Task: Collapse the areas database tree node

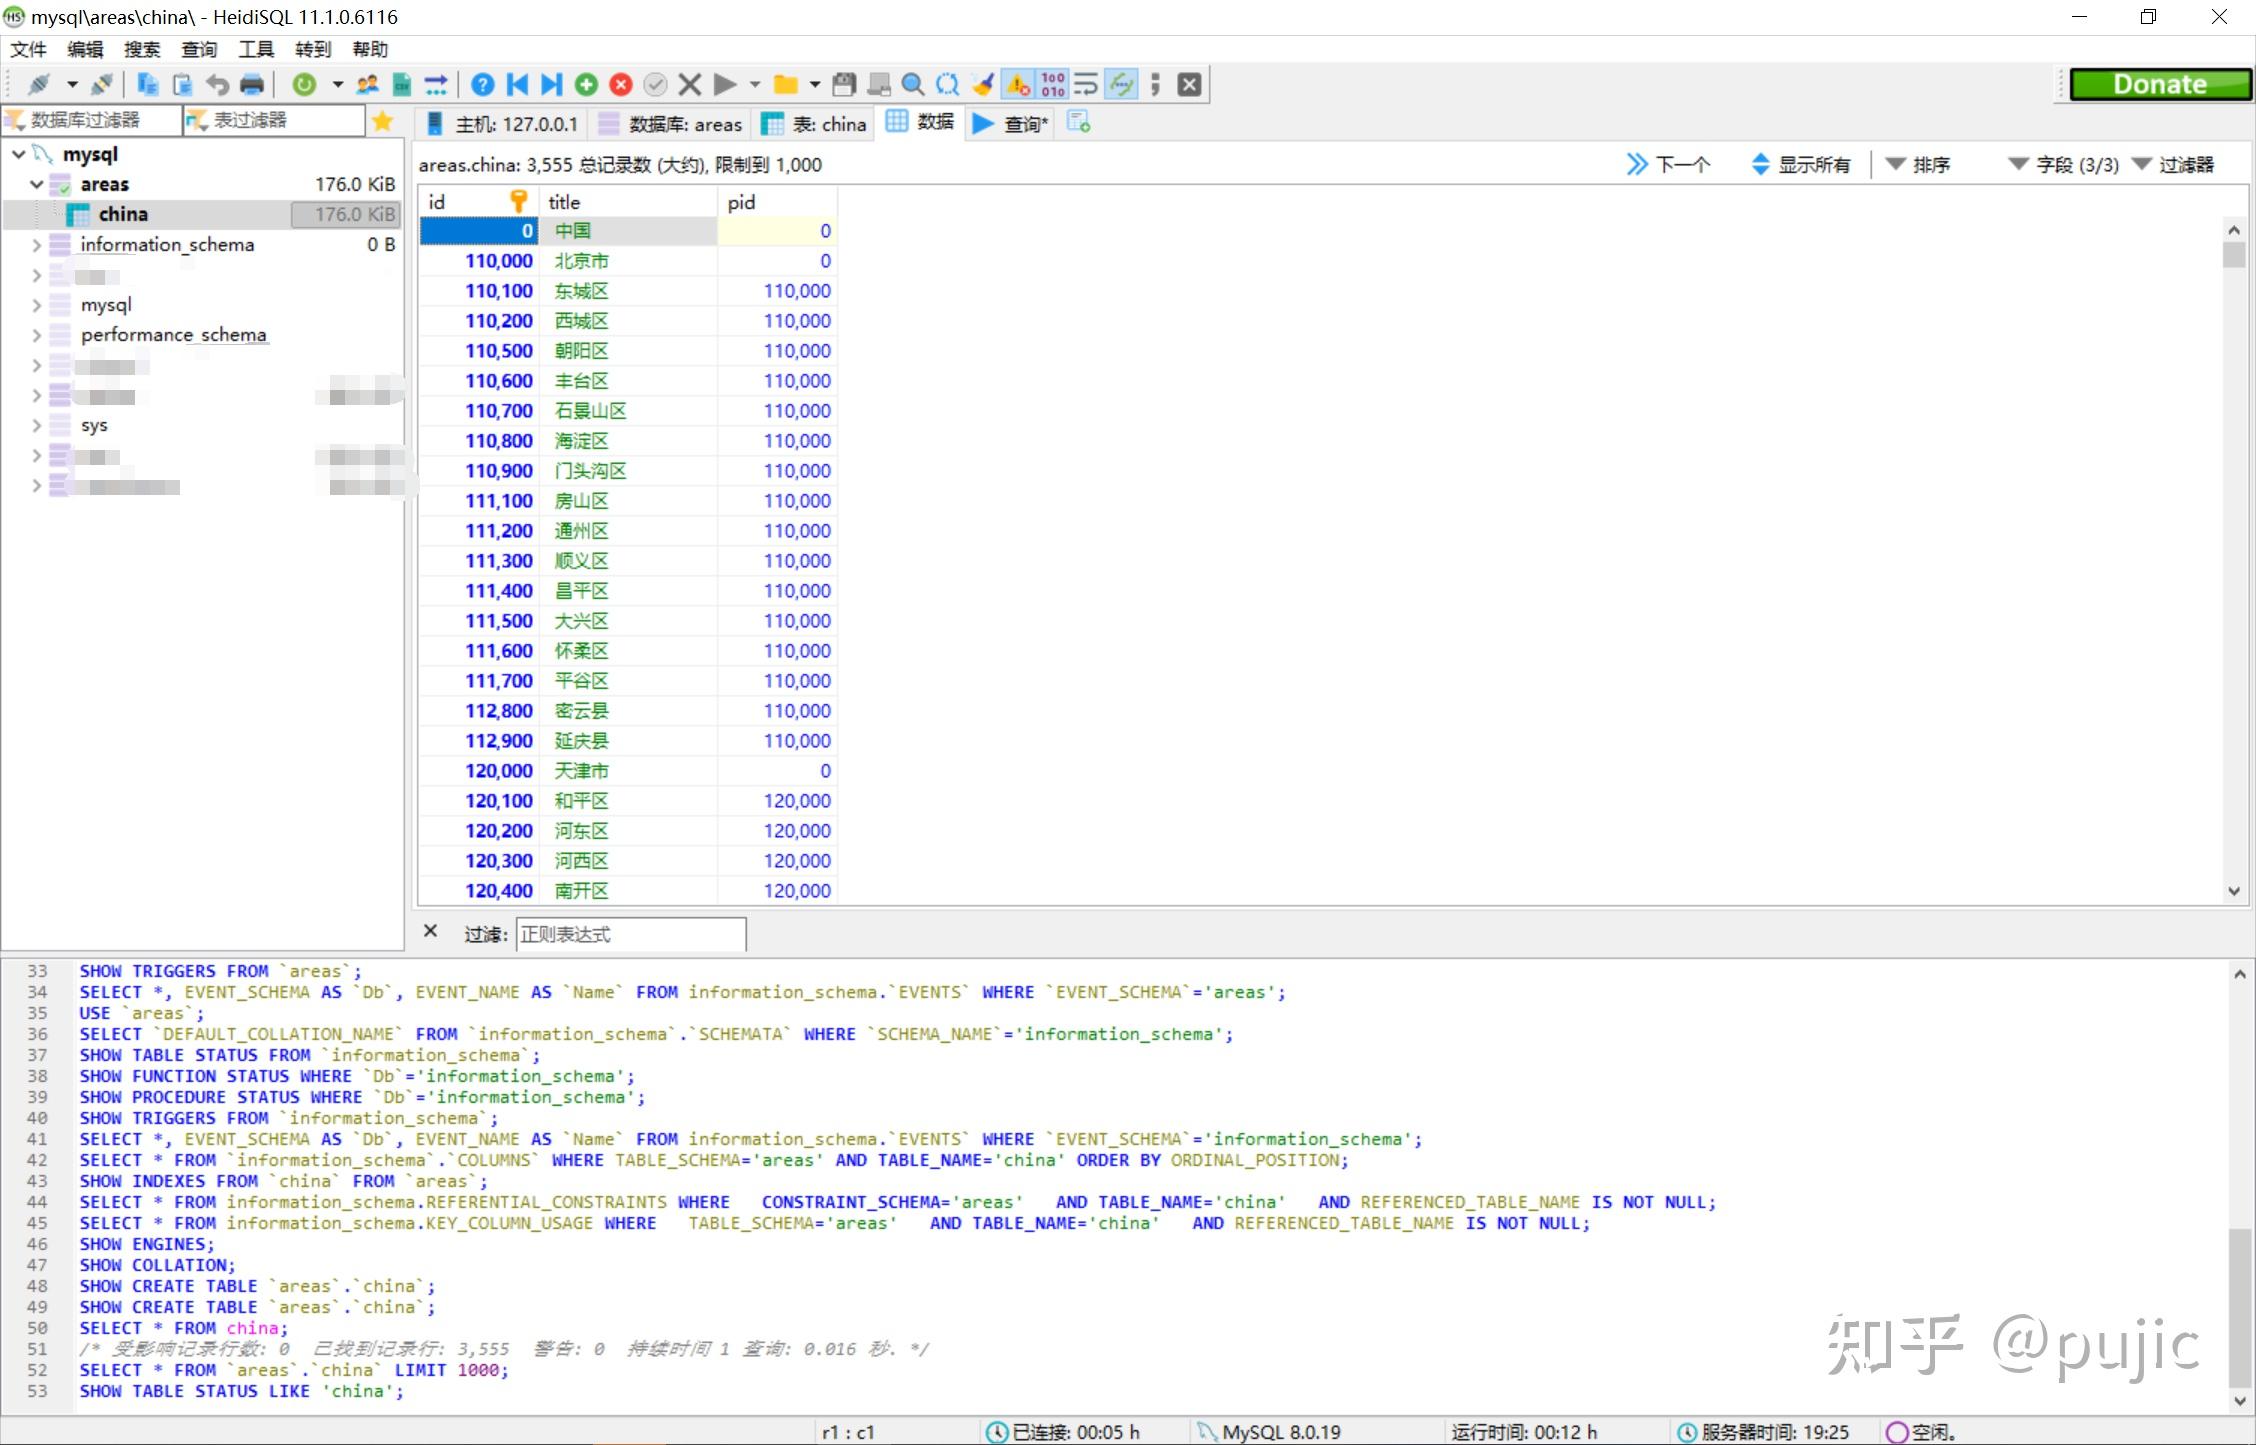Action: (37, 185)
